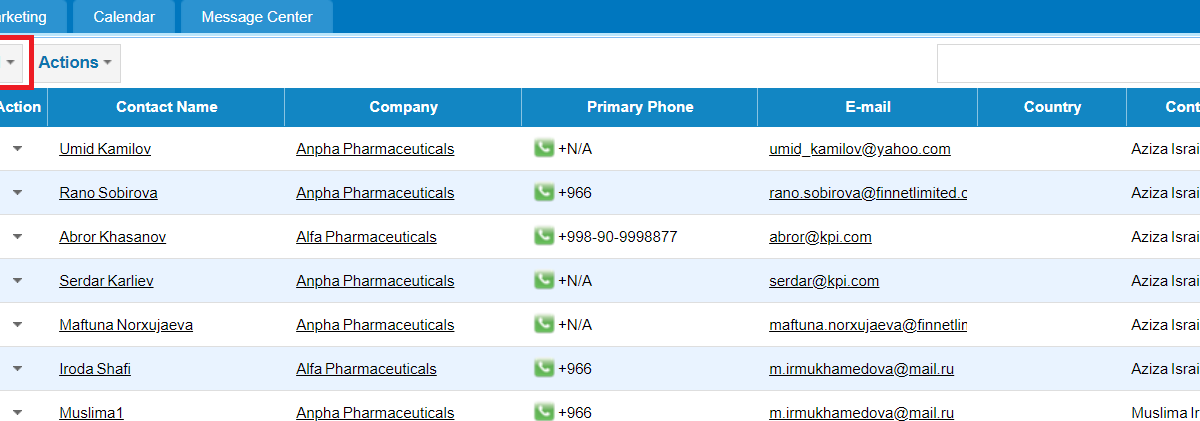Switch to the Calendar tab
The width and height of the screenshot is (1200, 421).
[124, 17]
